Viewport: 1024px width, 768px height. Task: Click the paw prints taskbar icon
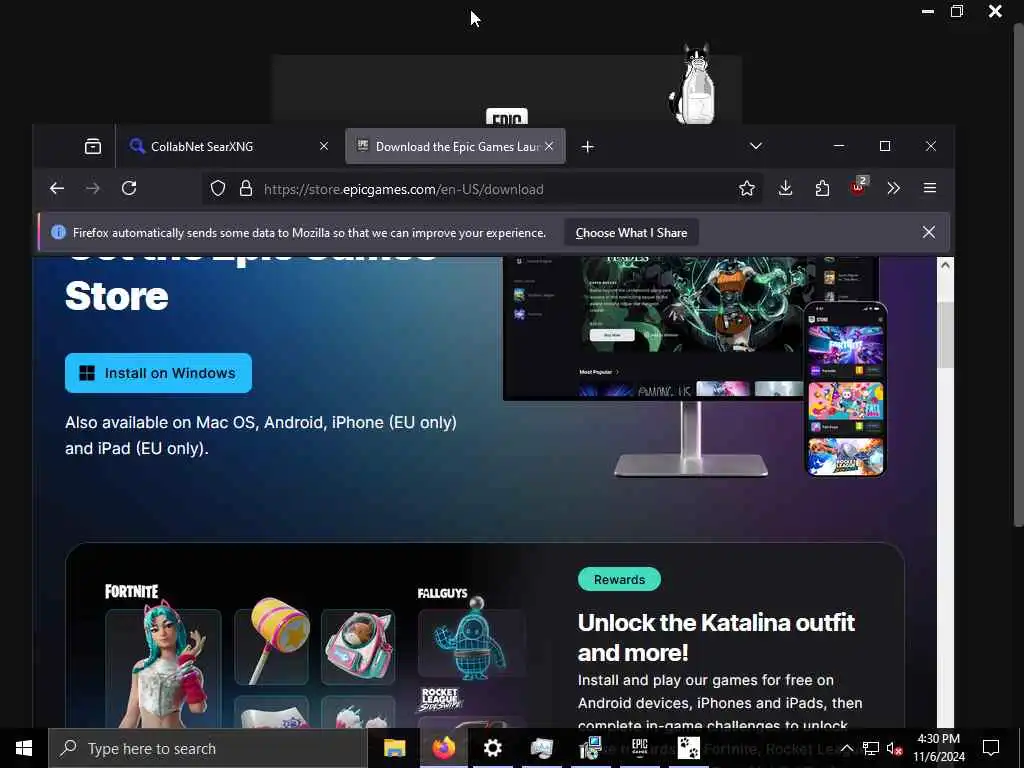(688, 748)
